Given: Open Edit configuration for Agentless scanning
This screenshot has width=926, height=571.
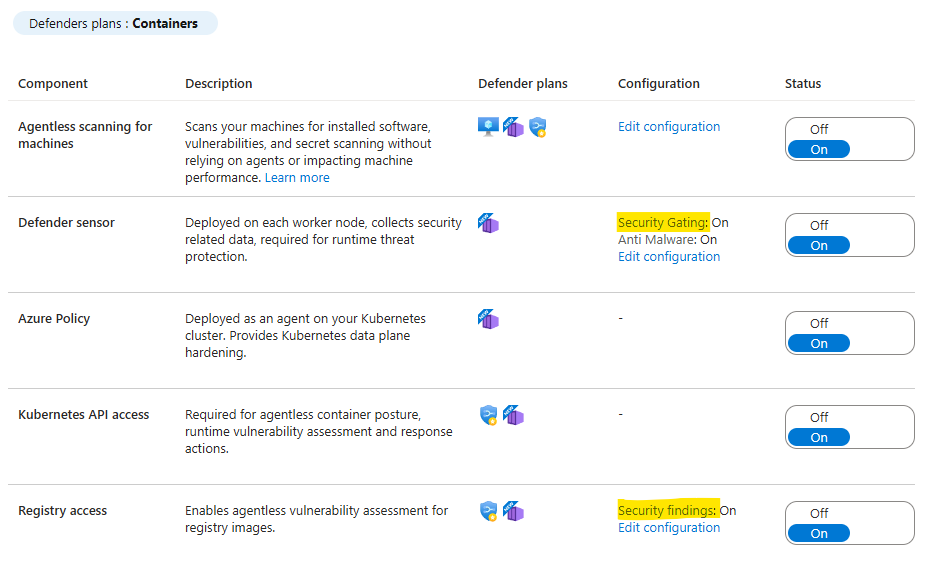Looking at the screenshot, I should coord(669,127).
